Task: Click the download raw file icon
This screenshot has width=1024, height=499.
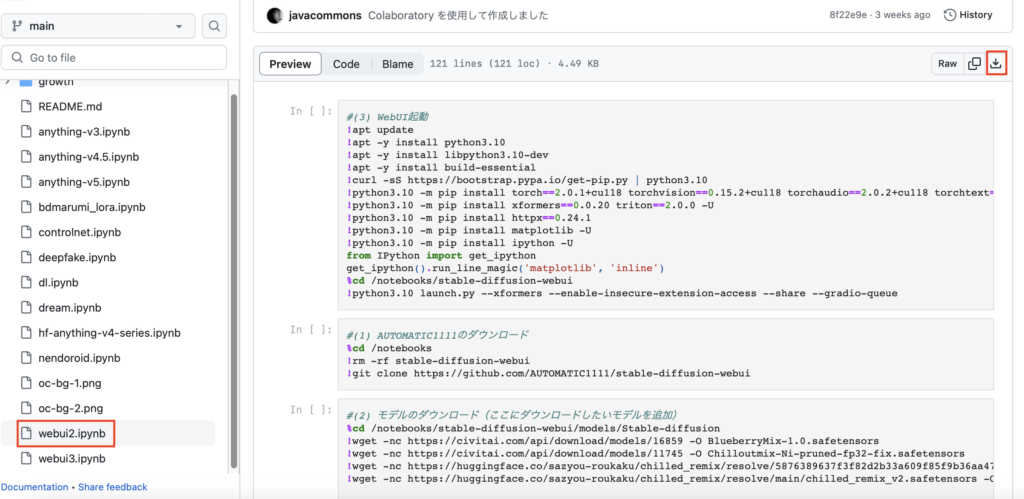Action: point(995,64)
